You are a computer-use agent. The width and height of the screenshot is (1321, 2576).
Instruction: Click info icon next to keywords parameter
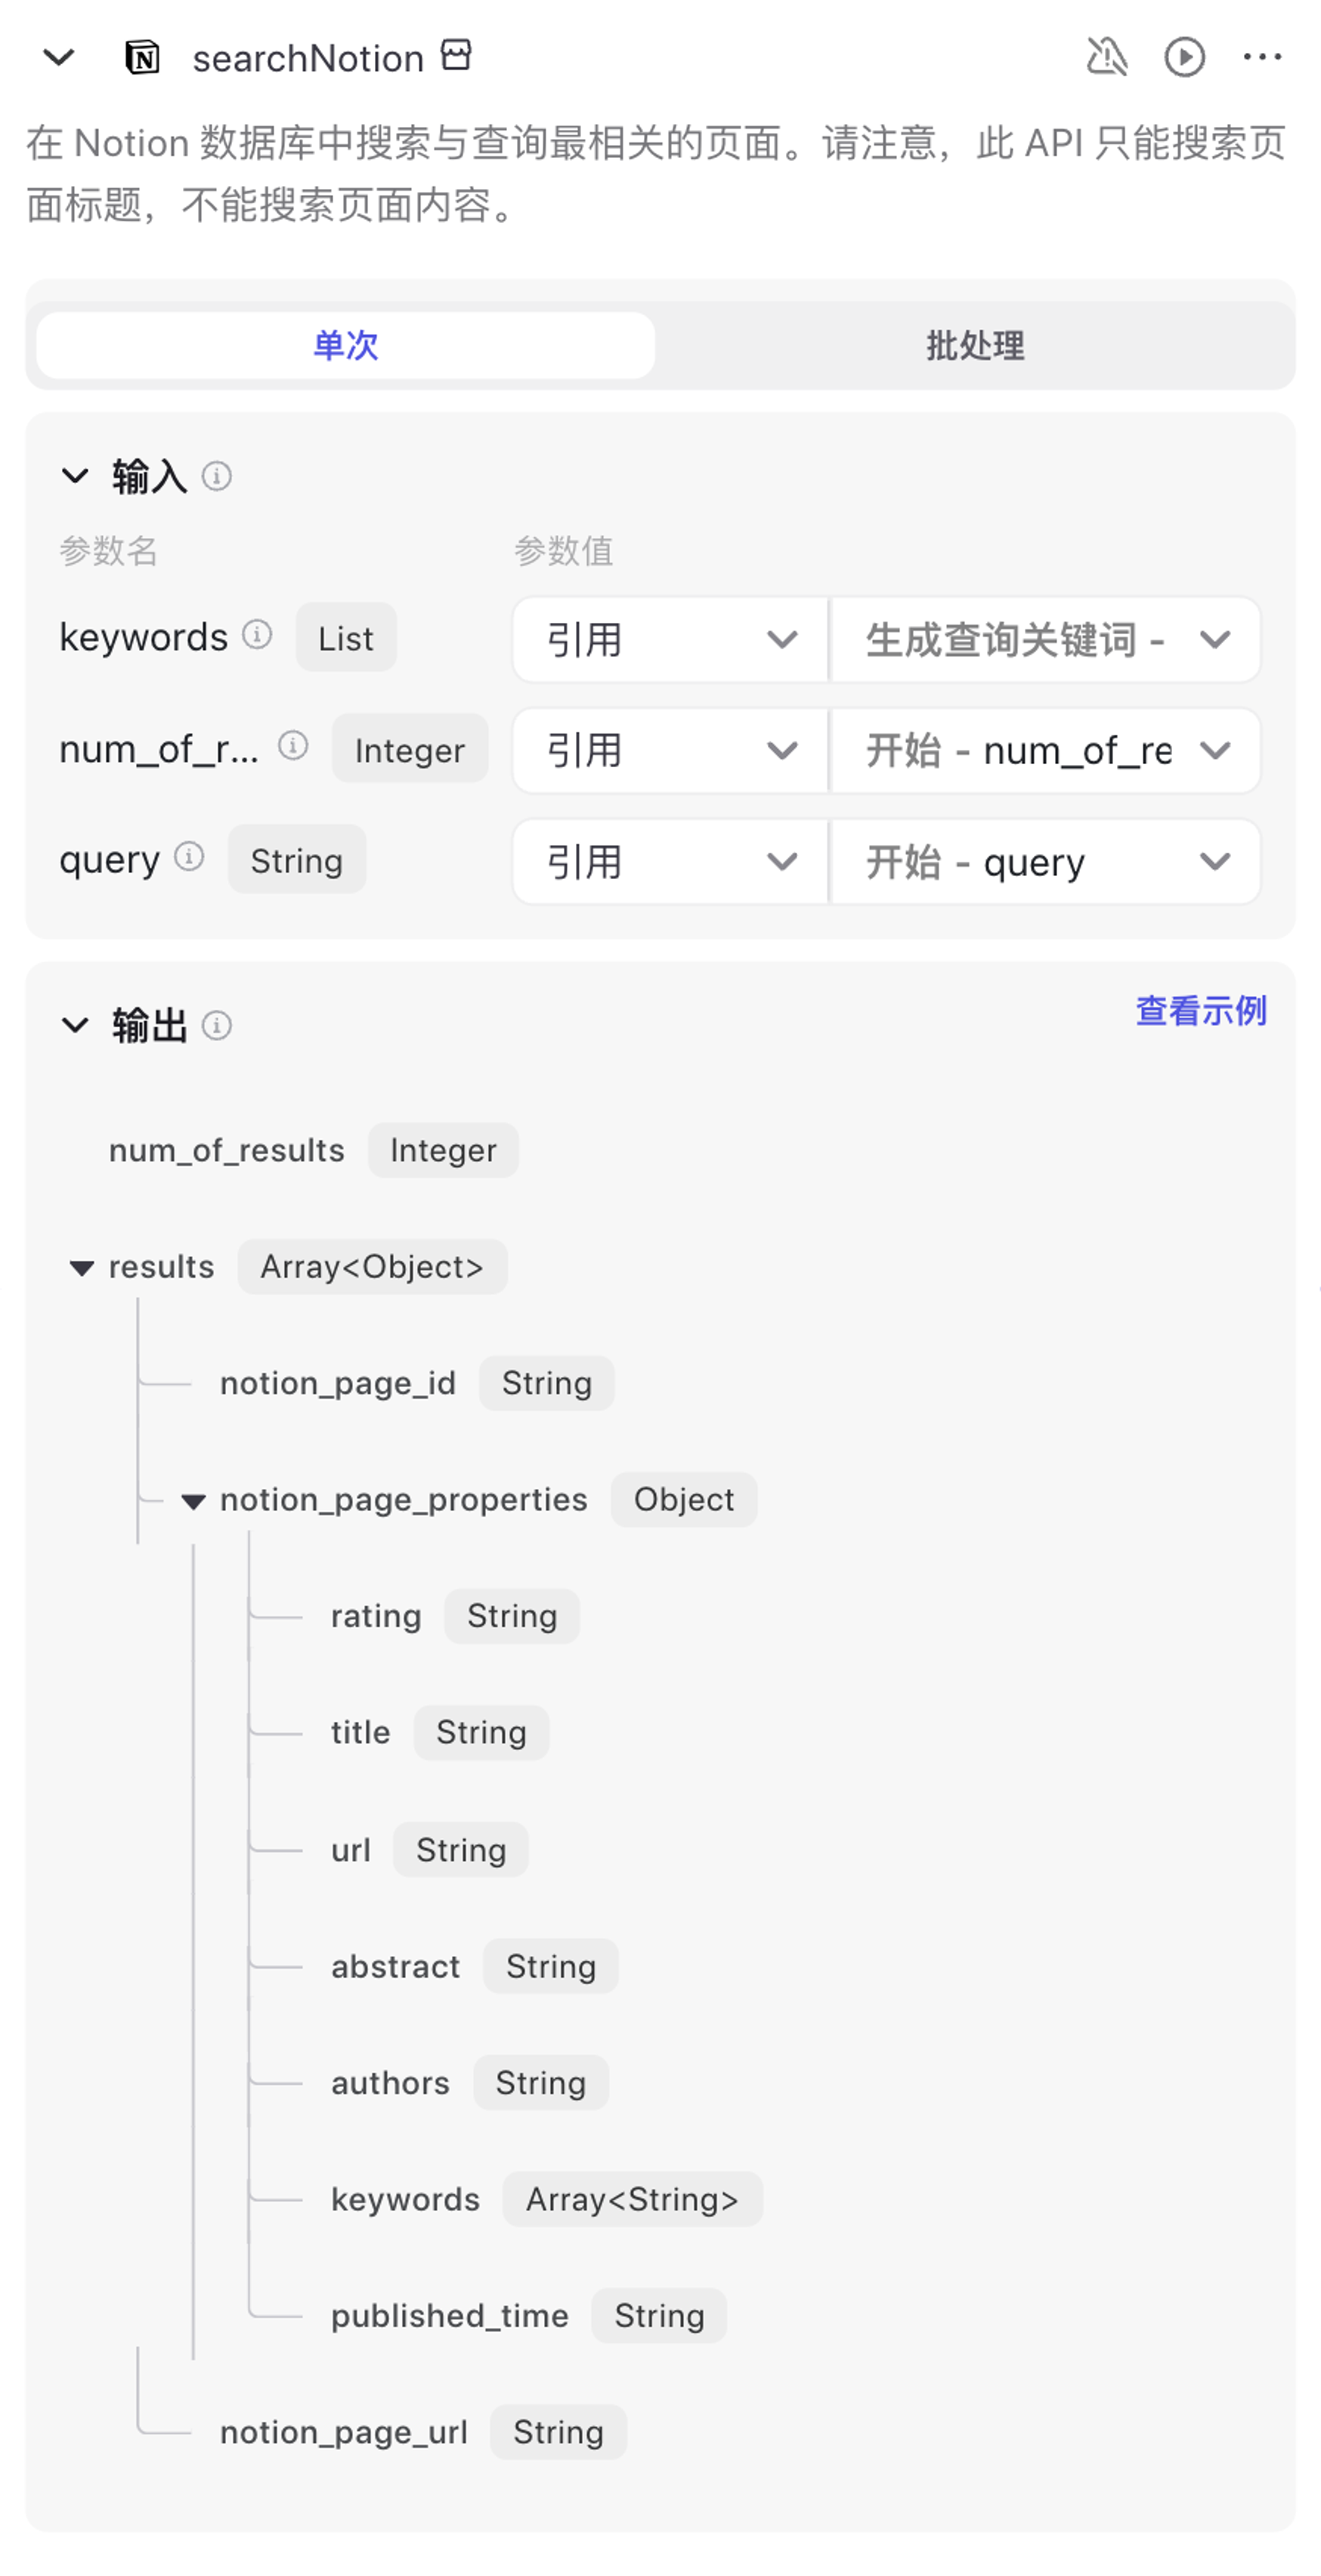258,635
